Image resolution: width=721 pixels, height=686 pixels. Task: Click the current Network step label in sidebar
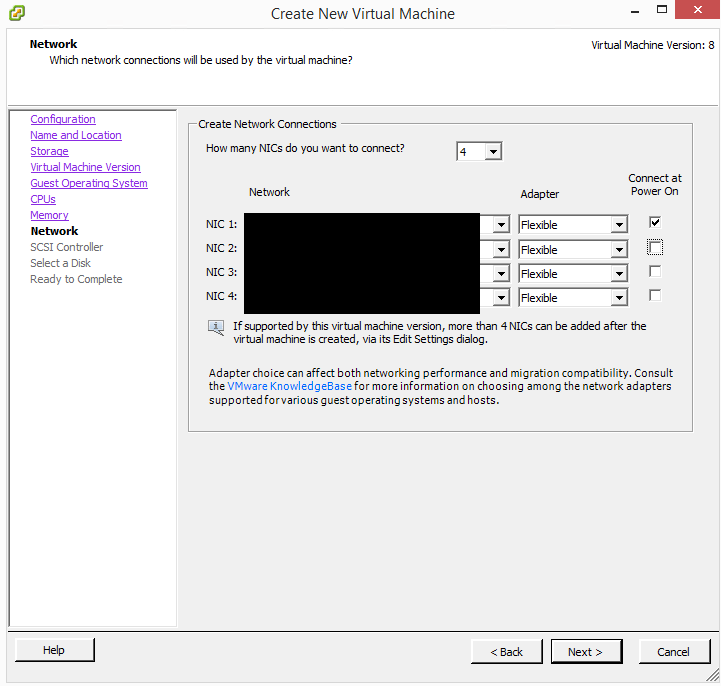tap(54, 231)
